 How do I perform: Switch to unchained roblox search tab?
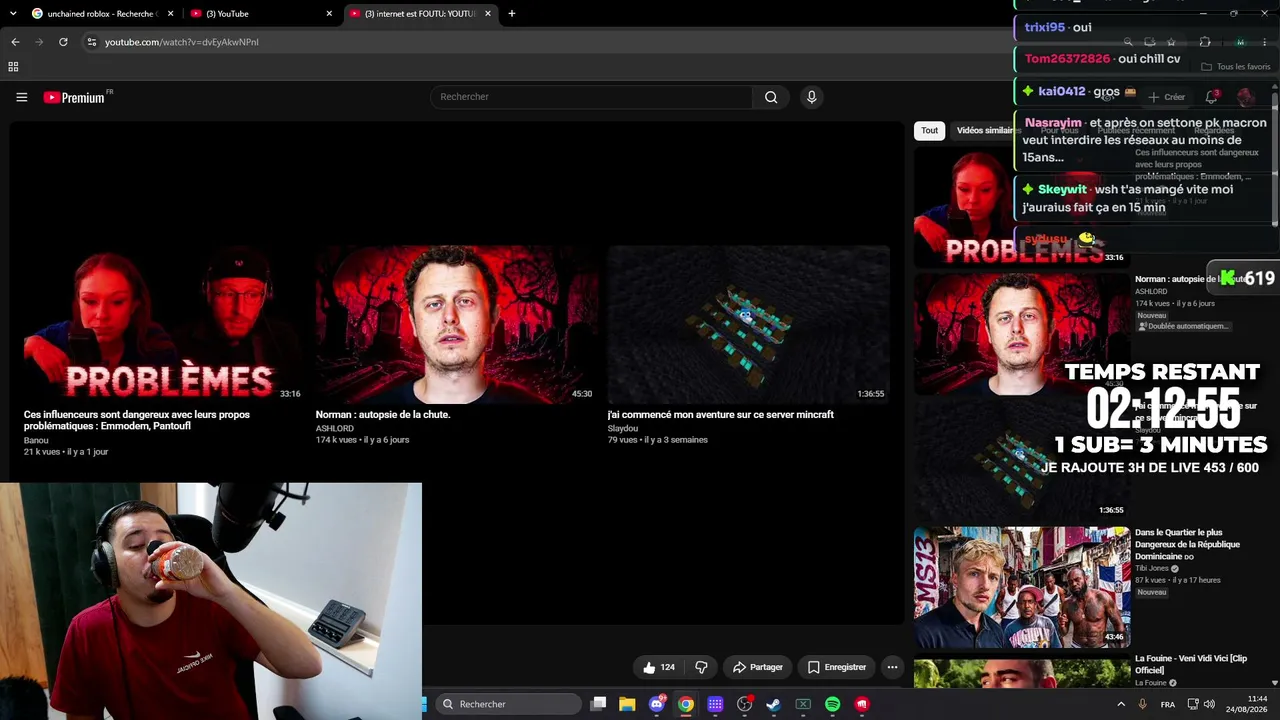(x=102, y=14)
